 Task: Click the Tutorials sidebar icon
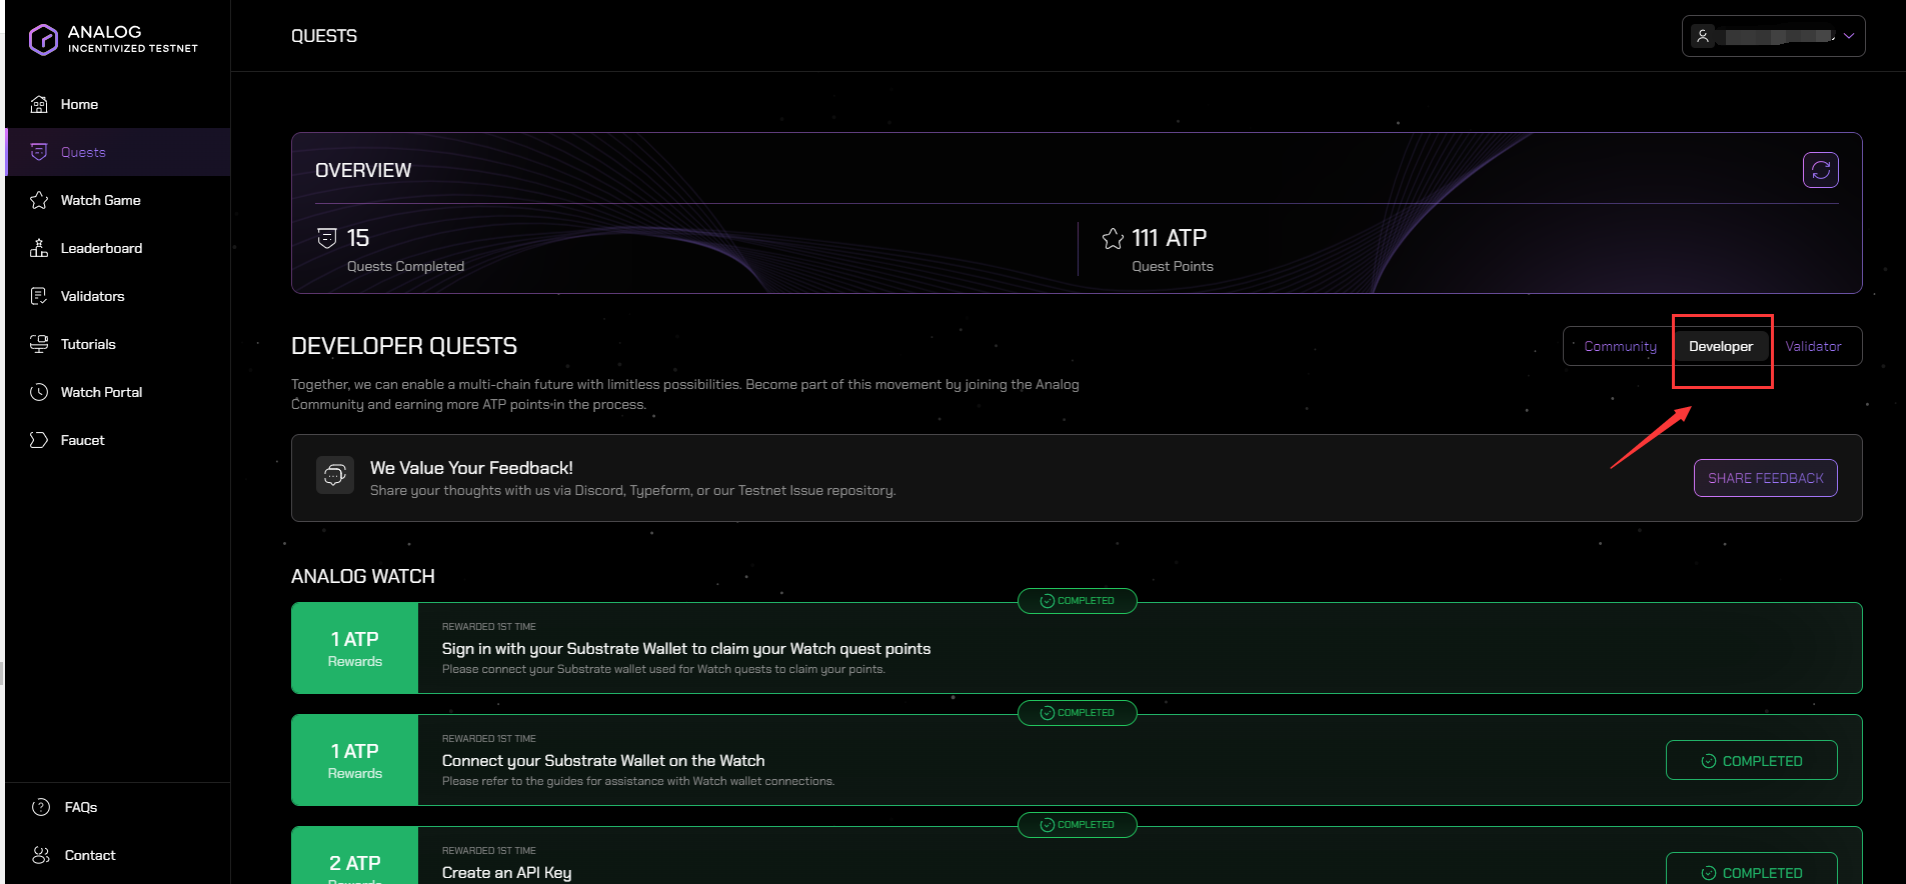pyautogui.click(x=39, y=344)
